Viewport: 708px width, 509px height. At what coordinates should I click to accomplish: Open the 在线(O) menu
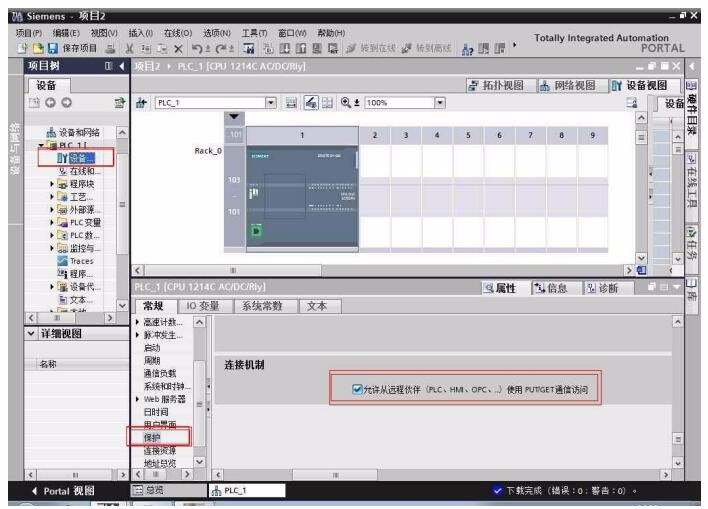178,33
